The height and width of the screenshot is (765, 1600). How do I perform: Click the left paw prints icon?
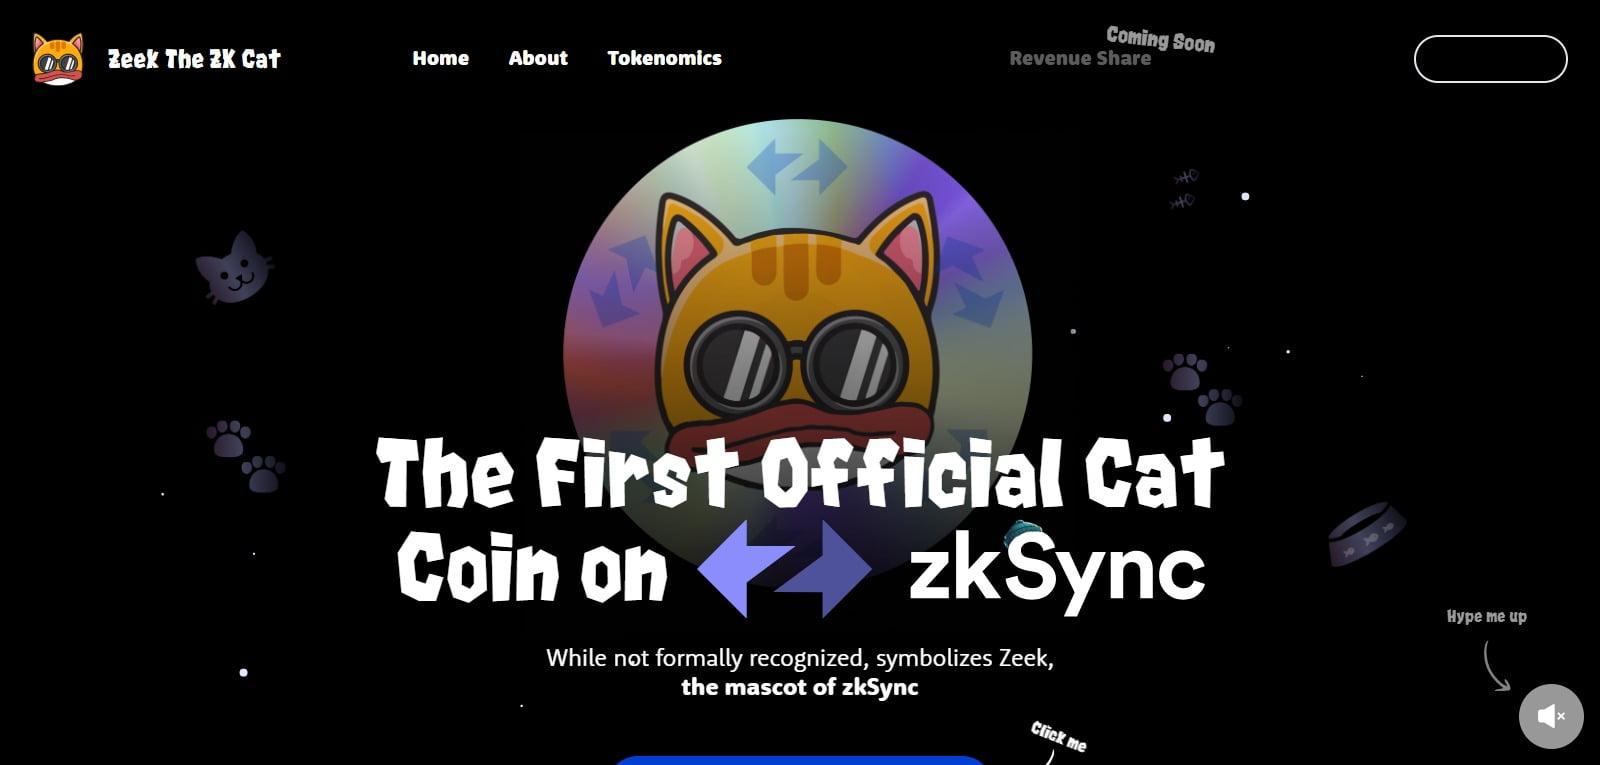[246, 456]
